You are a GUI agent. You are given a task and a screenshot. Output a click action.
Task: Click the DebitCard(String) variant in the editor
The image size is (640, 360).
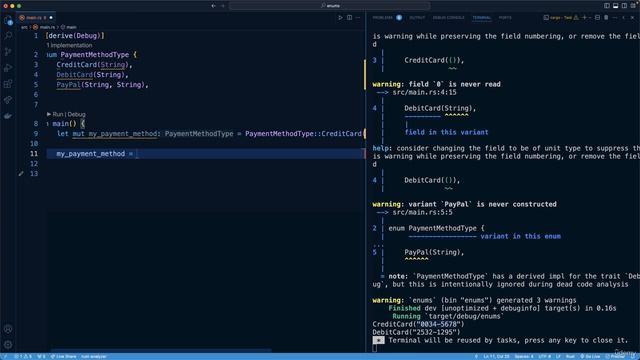(x=92, y=75)
